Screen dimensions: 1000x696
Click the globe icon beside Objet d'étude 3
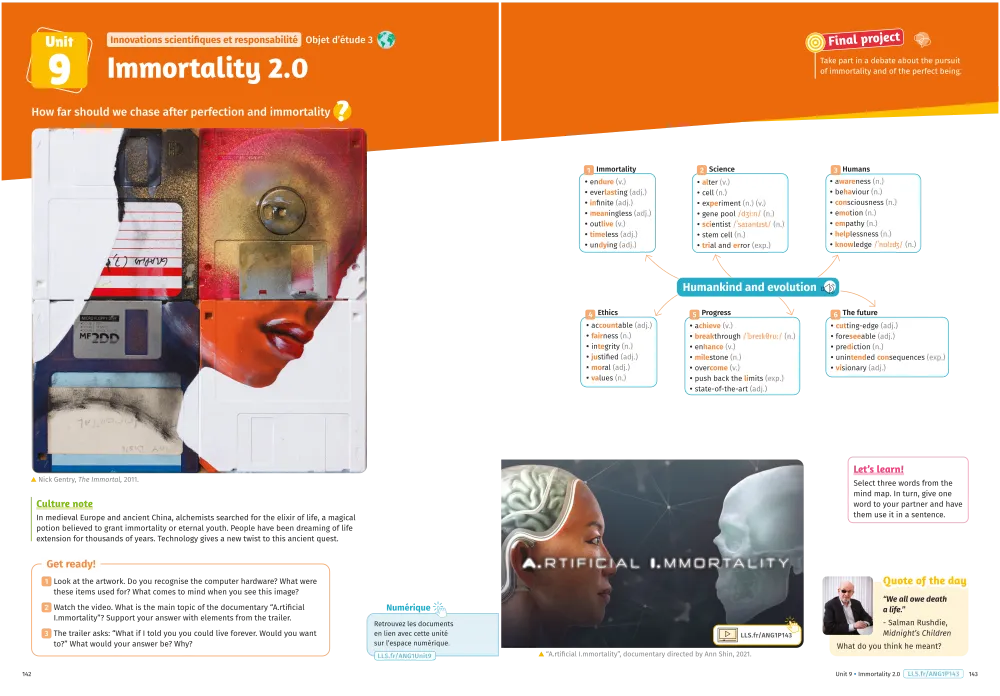pos(386,40)
